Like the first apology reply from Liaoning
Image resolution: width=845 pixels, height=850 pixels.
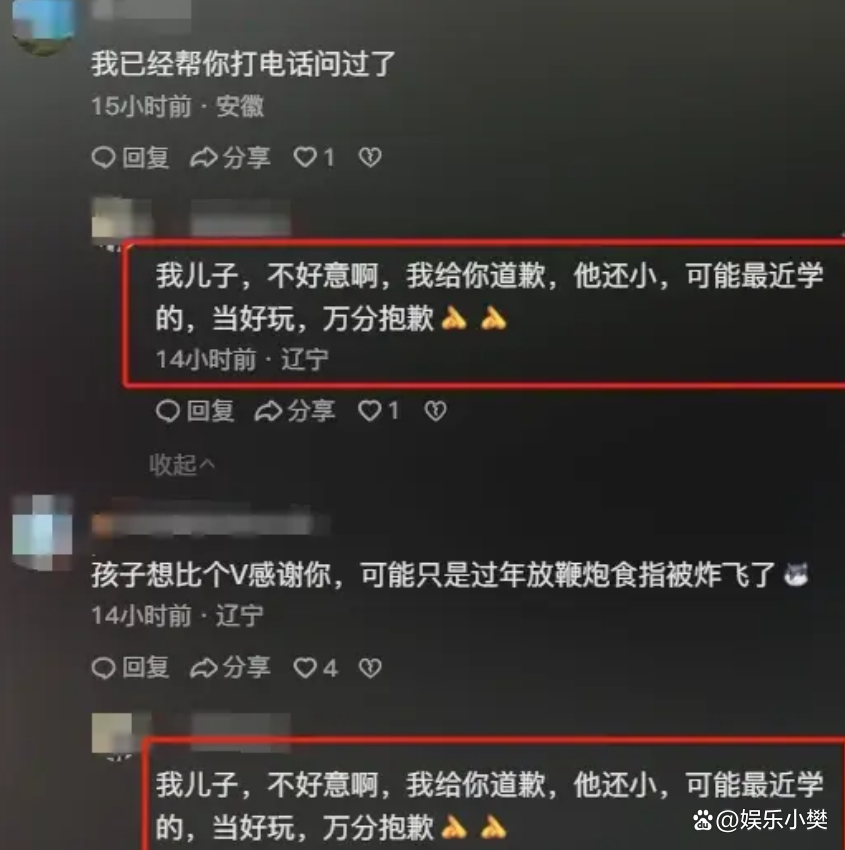coord(370,410)
